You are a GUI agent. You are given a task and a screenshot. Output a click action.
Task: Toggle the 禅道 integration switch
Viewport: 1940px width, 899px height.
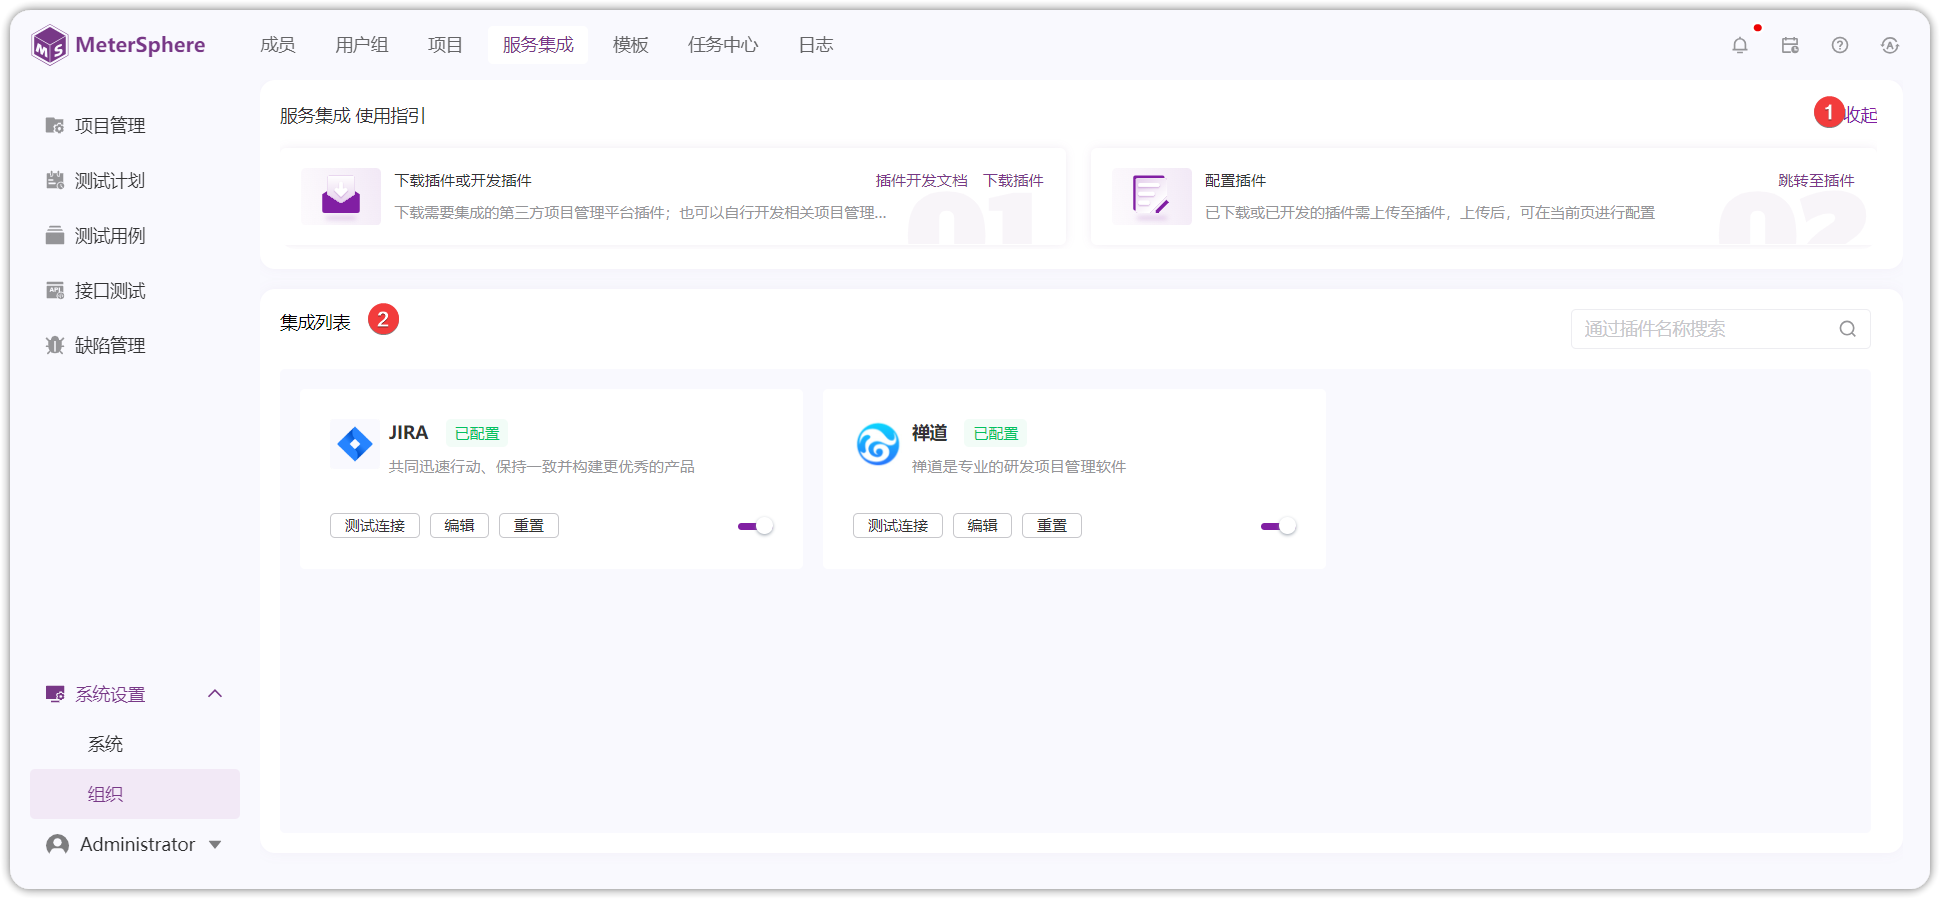[1278, 526]
